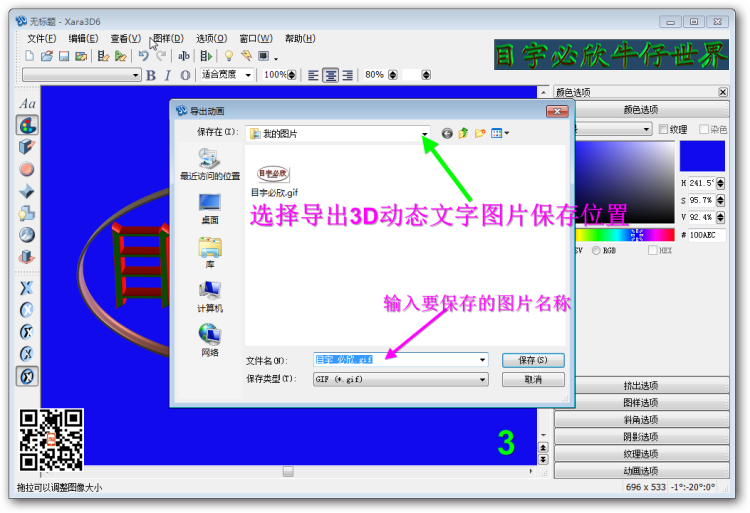
Task: Enable the 纹理 texture checkbox
Action: point(663,129)
